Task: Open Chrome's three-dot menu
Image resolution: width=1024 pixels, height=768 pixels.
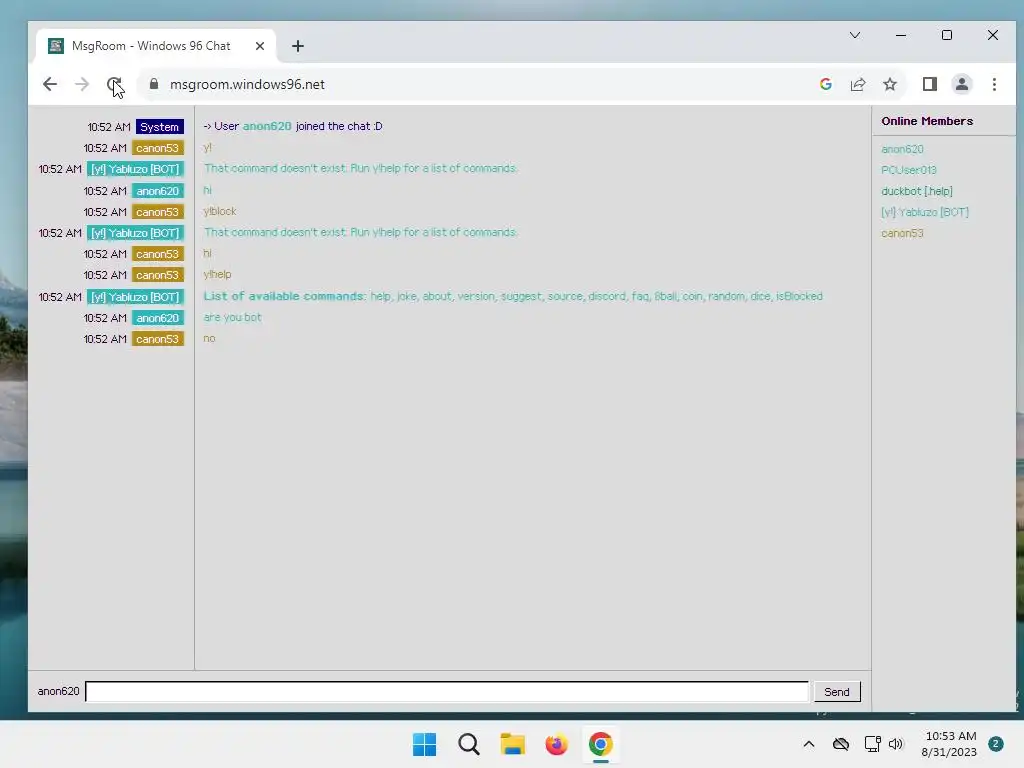Action: 994,84
